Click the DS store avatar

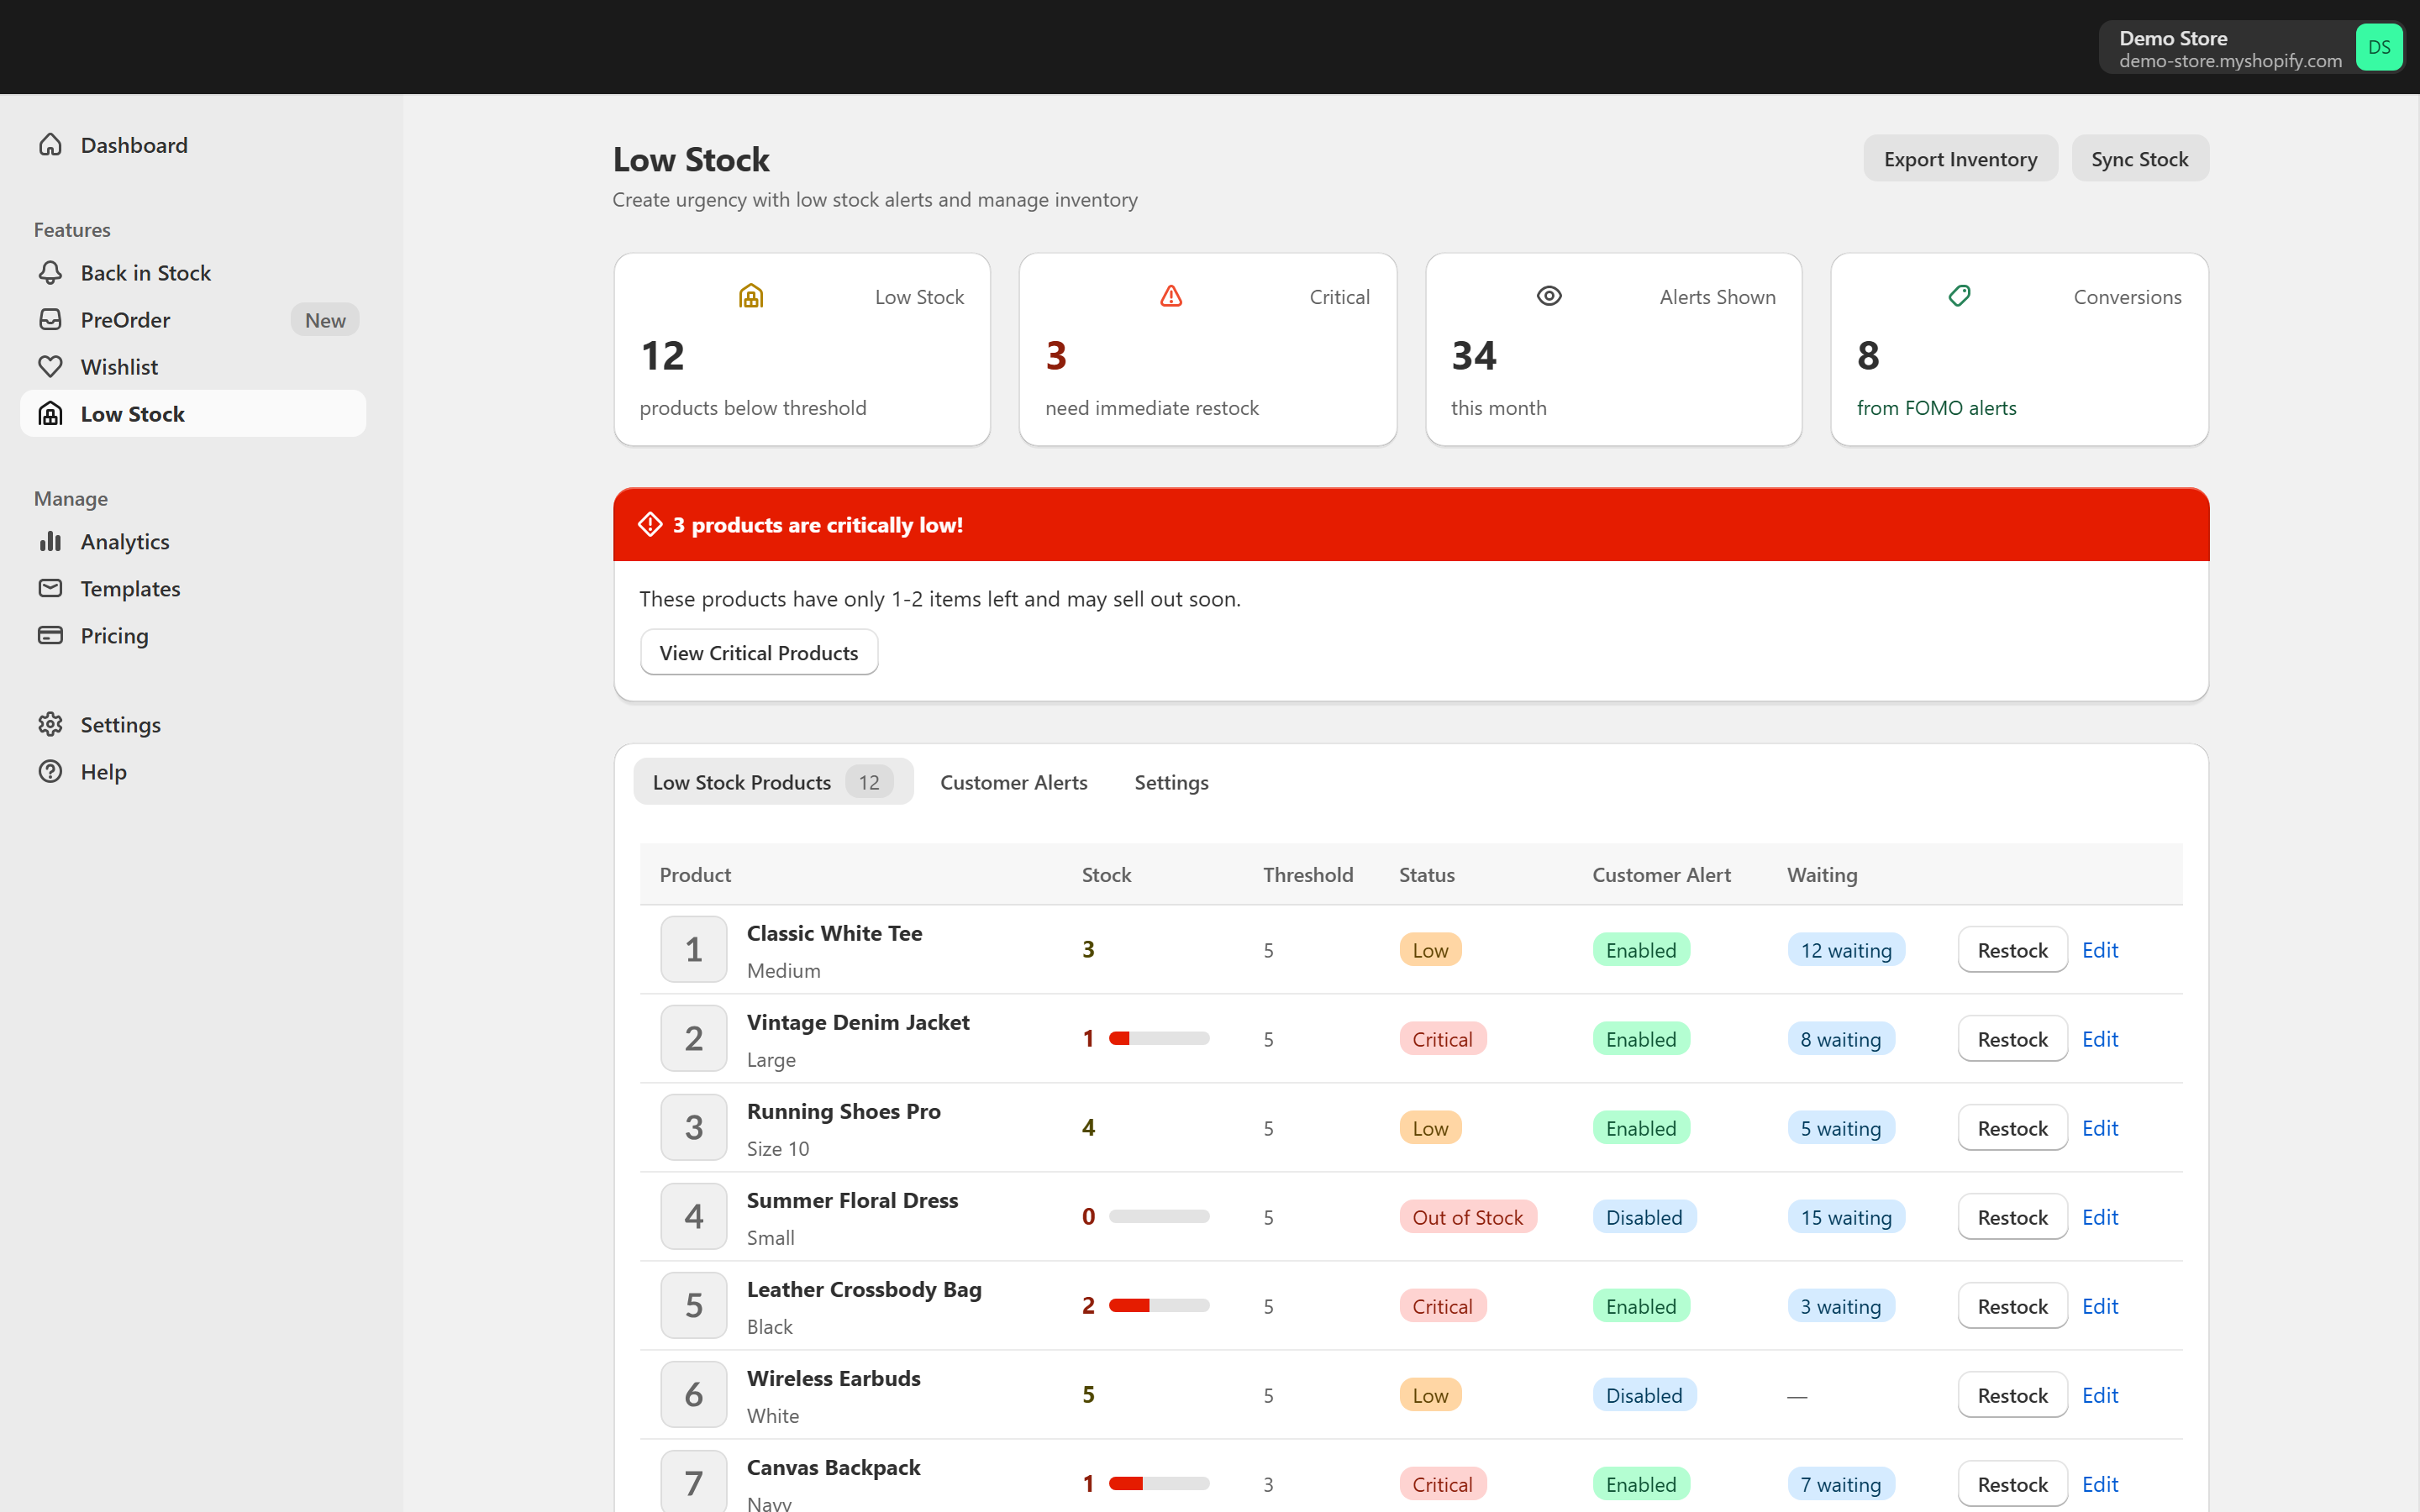point(2379,47)
